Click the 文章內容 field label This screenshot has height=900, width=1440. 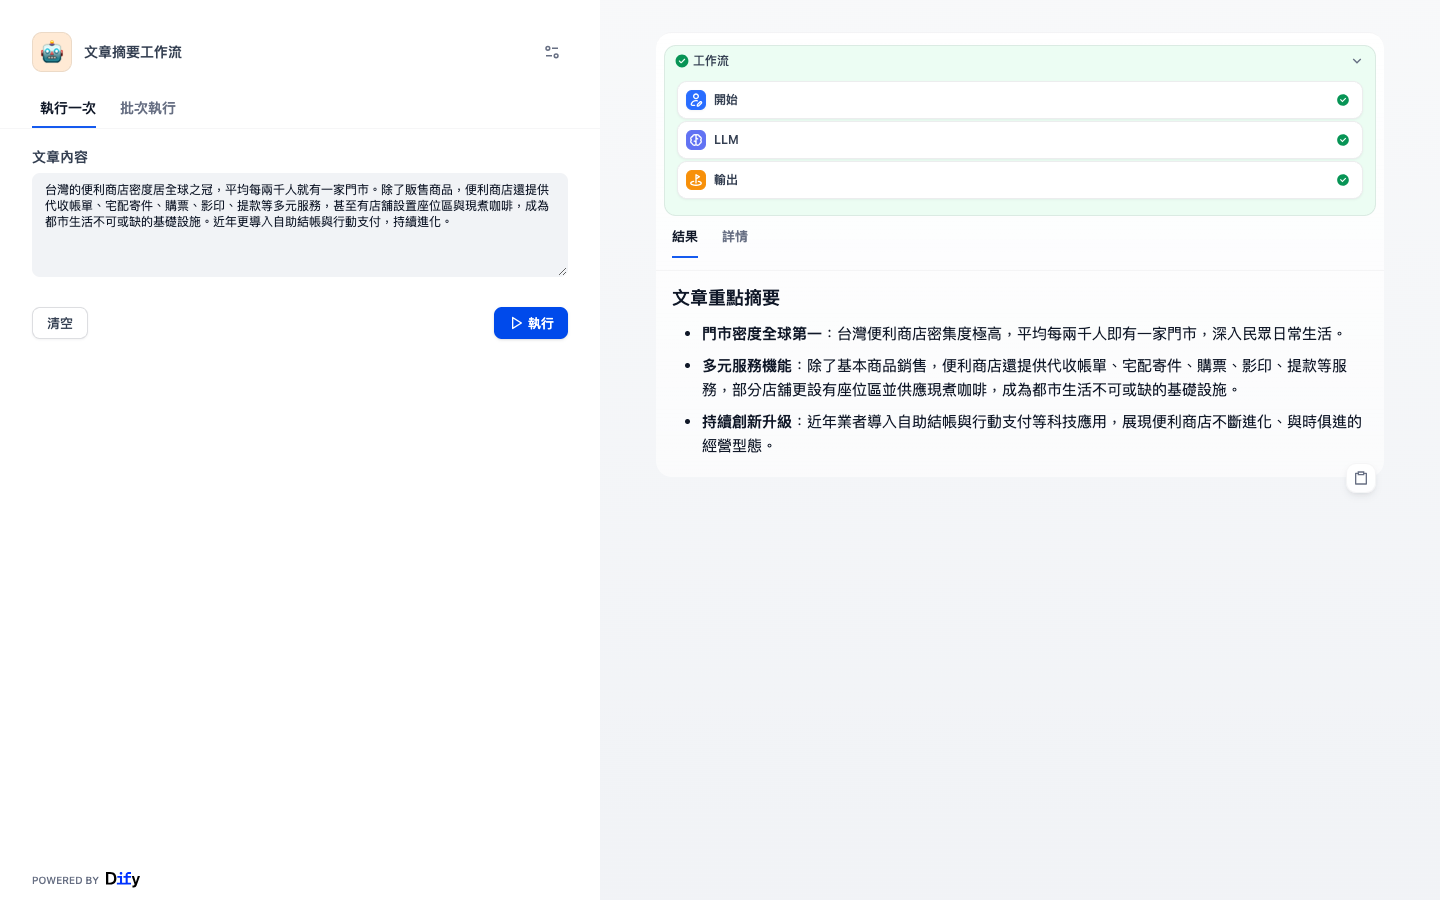click(60, 157)
